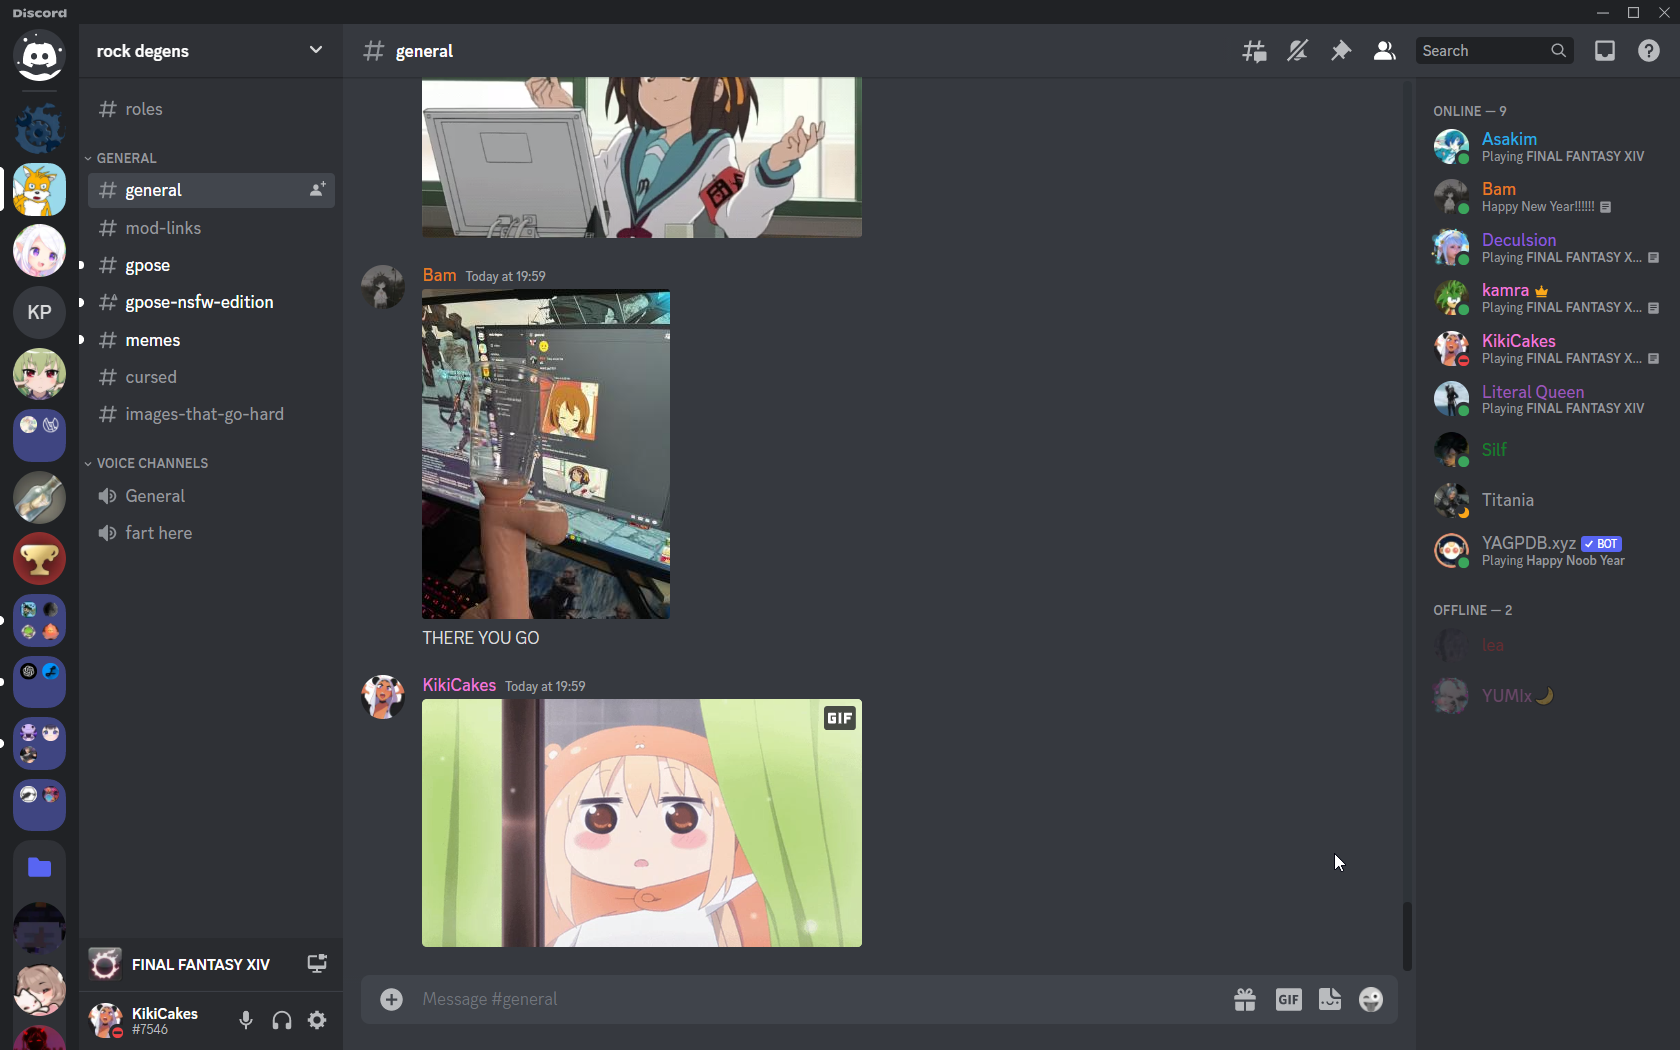
Task: Open the cursed channel
Action: point(211,377)
